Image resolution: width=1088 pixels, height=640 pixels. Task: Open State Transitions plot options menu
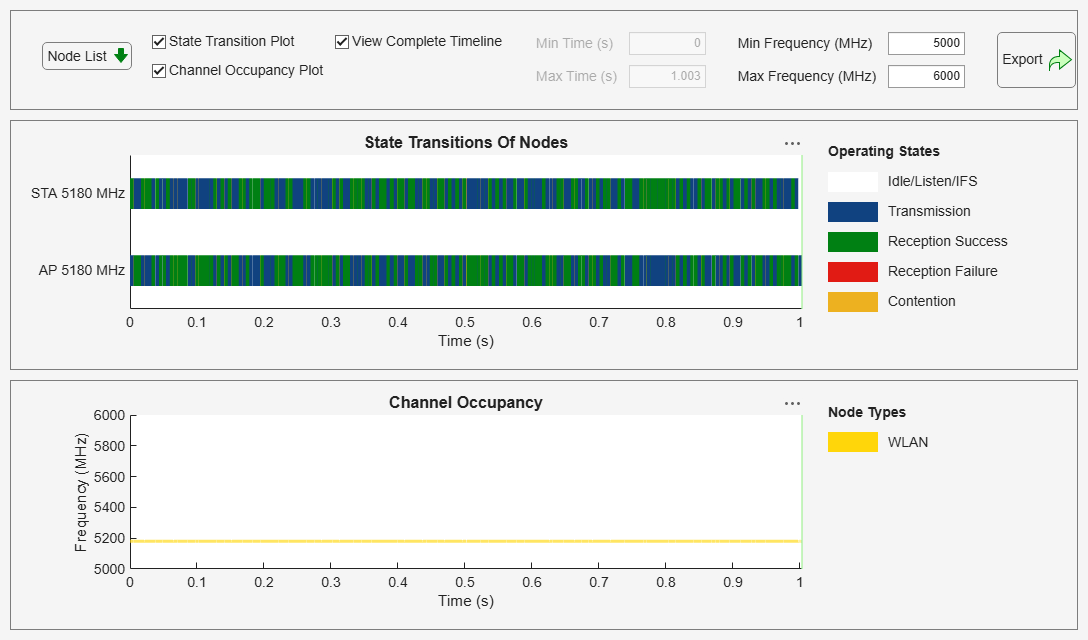(x=792, y=144)
